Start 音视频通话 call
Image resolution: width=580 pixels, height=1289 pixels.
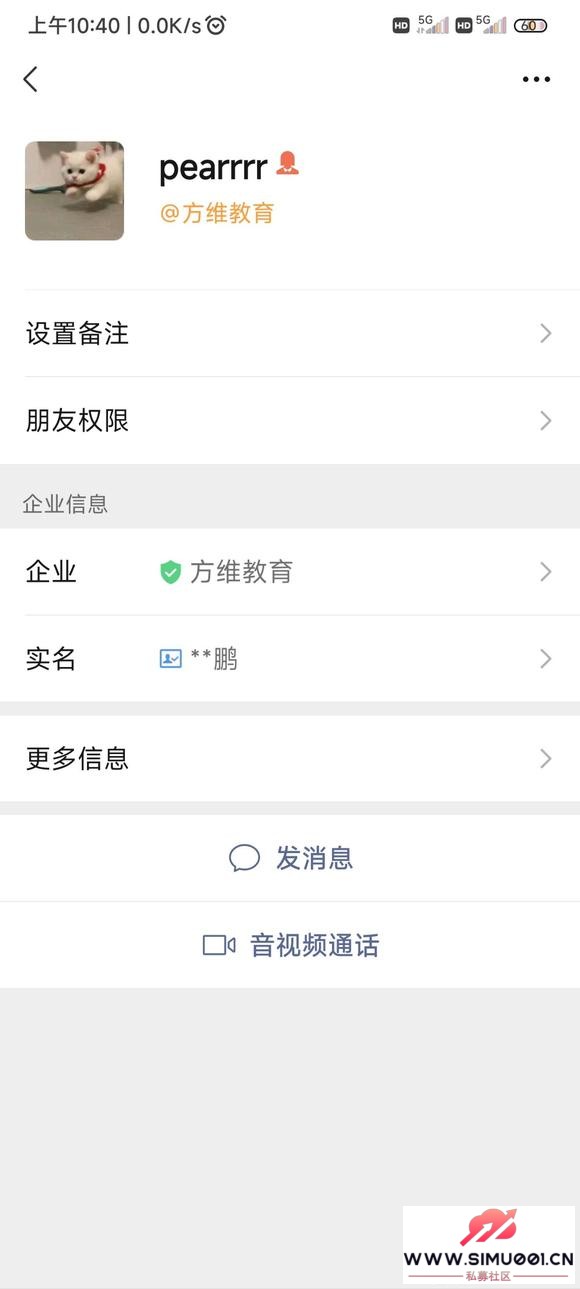click(290, 945)
